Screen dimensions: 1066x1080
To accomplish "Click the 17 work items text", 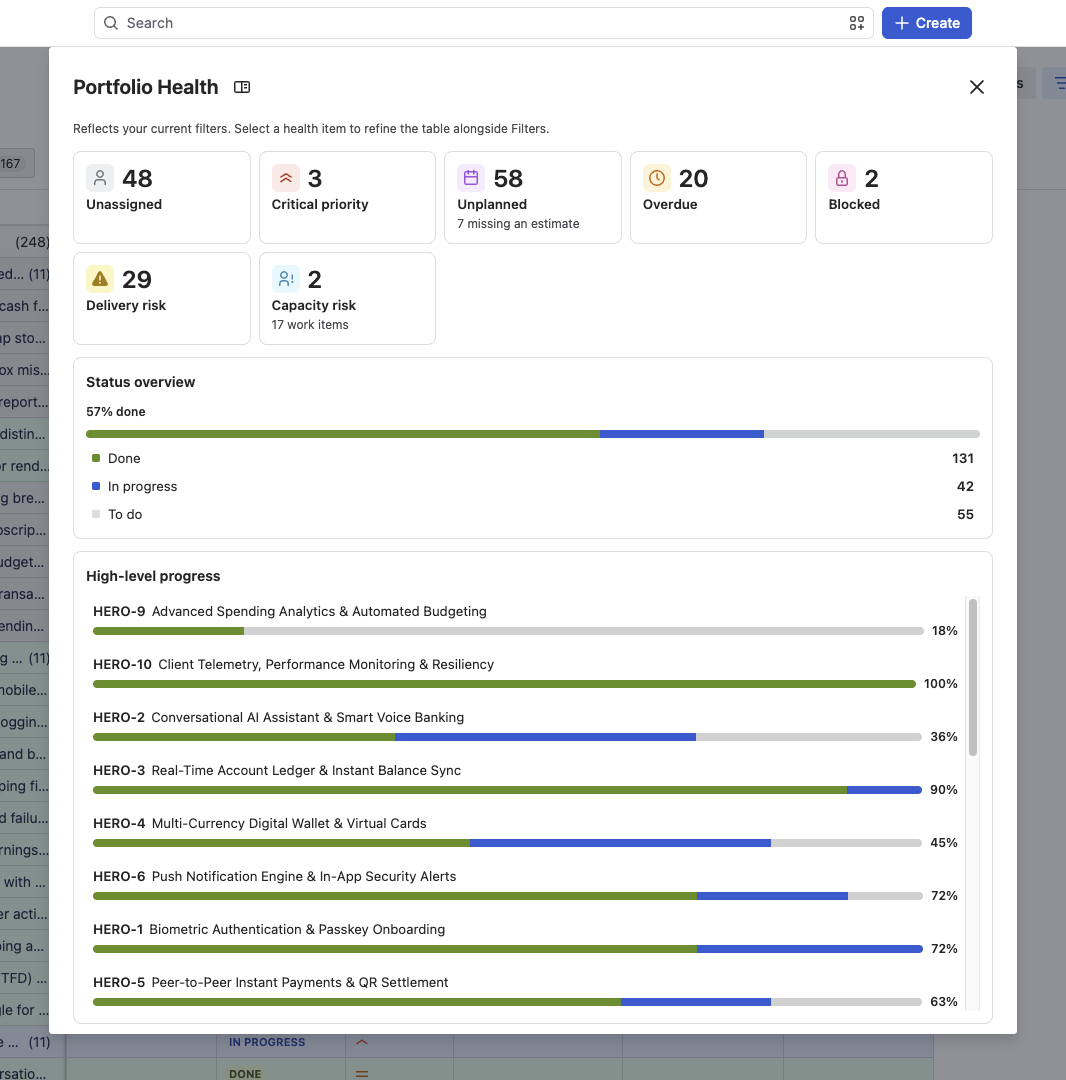I will [x=310, y=325].
